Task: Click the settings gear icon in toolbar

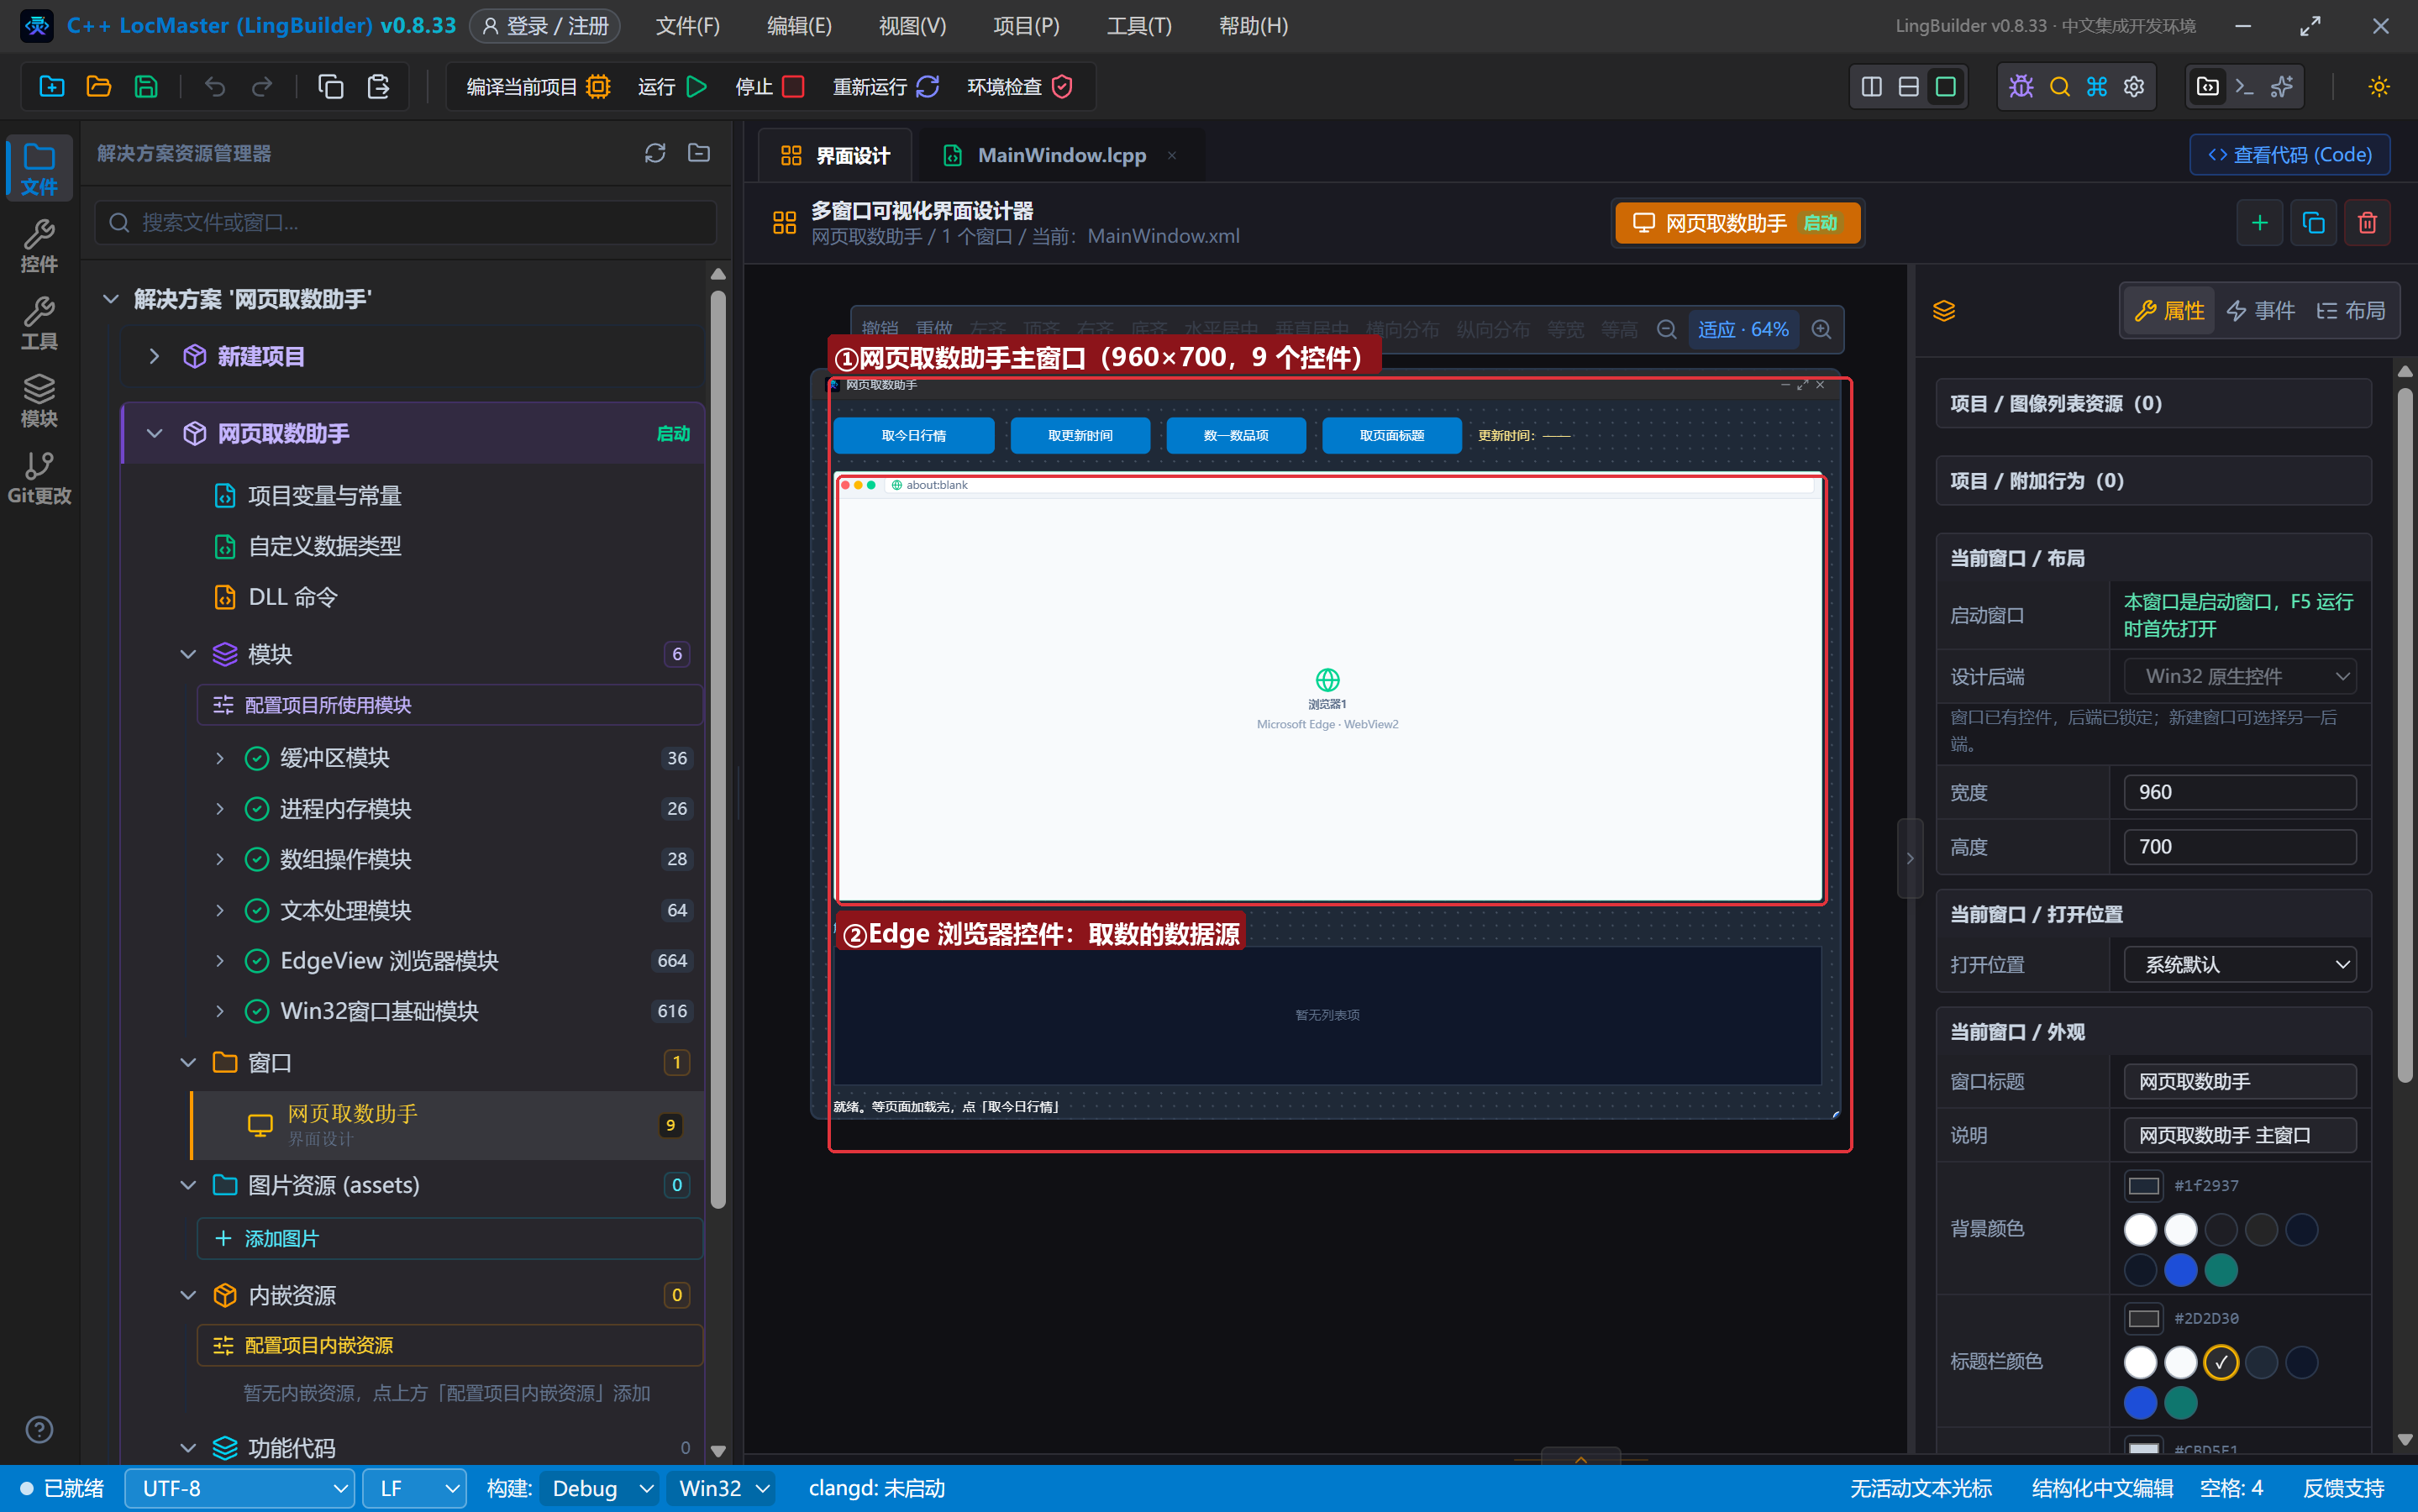Action: [x=2134, y=87]
